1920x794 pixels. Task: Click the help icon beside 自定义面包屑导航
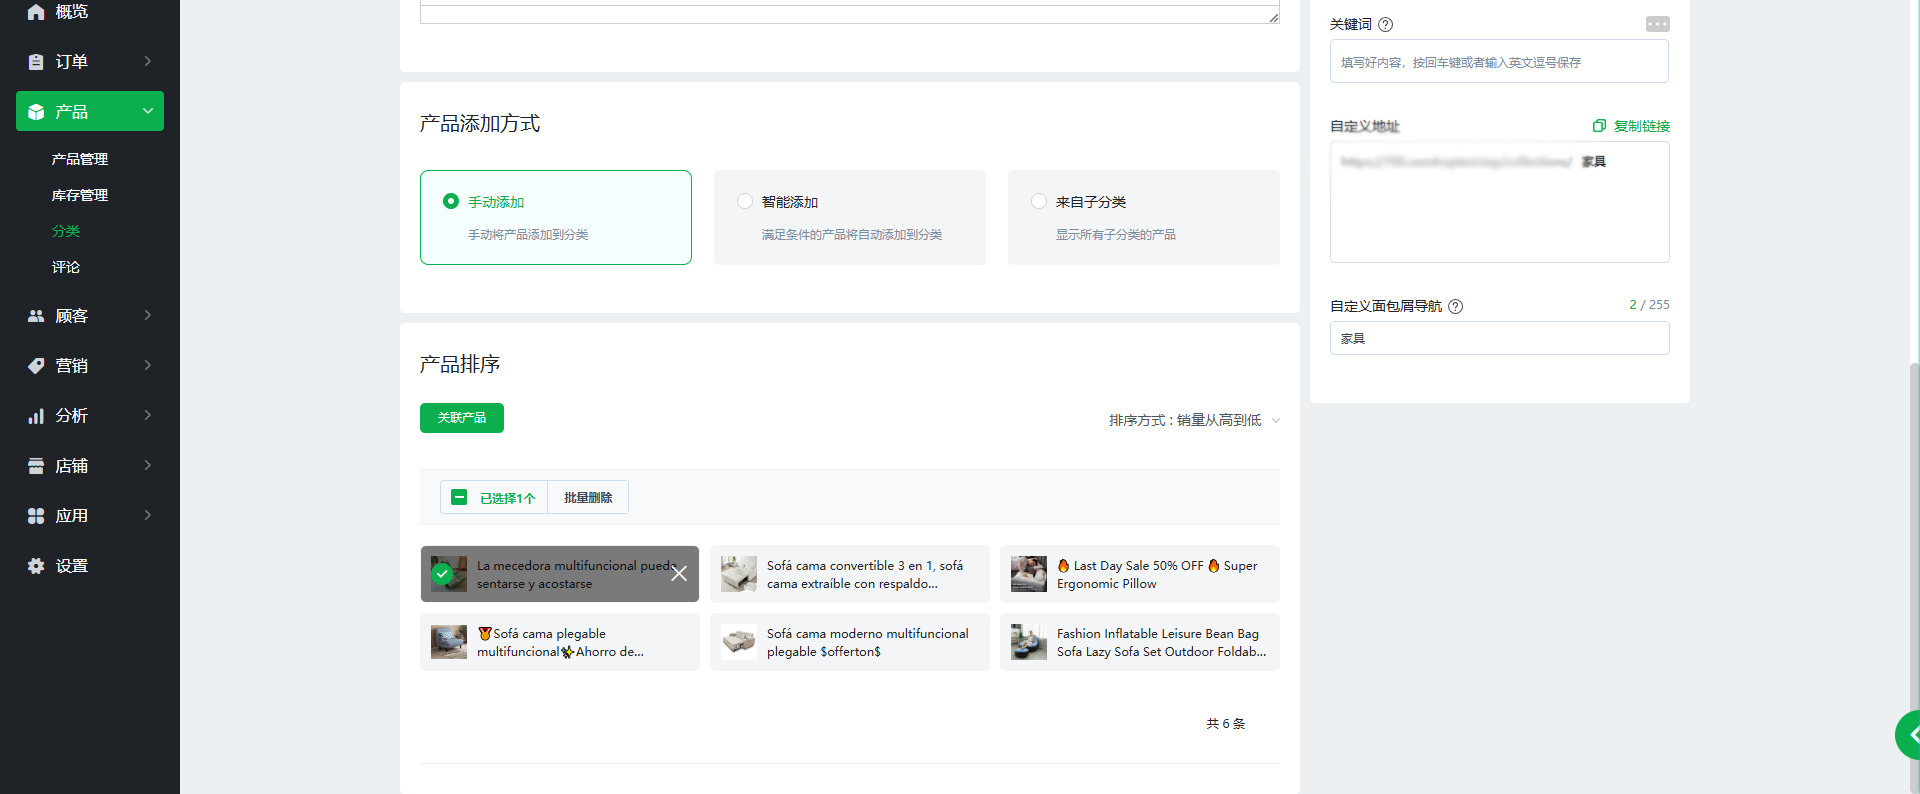(x=1456, y=307)
